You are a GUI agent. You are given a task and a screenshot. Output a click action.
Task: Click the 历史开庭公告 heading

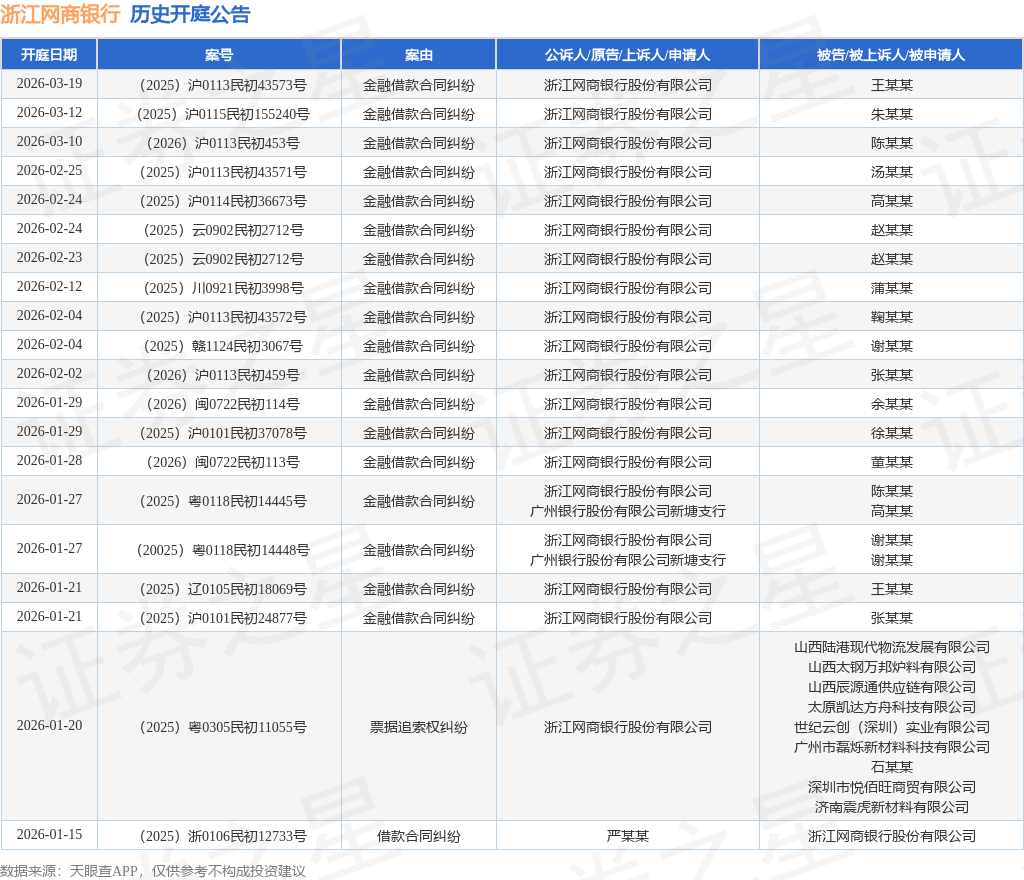click(190, 14)
